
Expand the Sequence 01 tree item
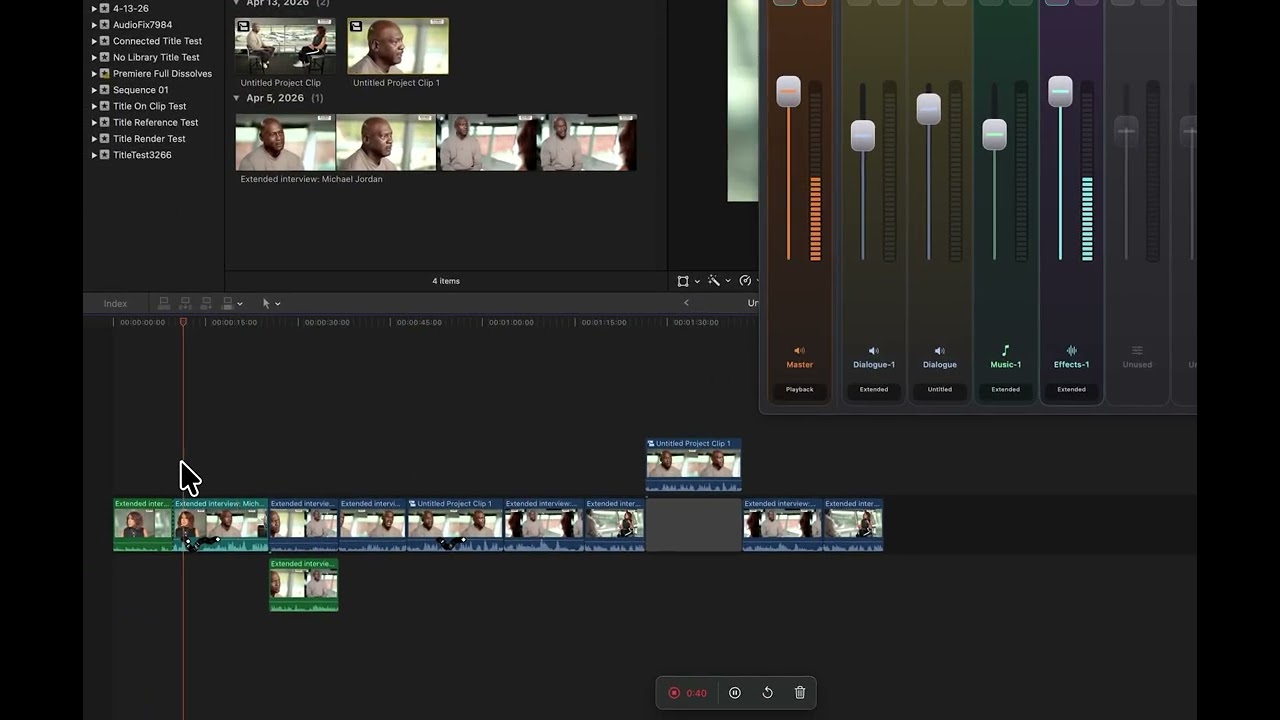point(94,90)
